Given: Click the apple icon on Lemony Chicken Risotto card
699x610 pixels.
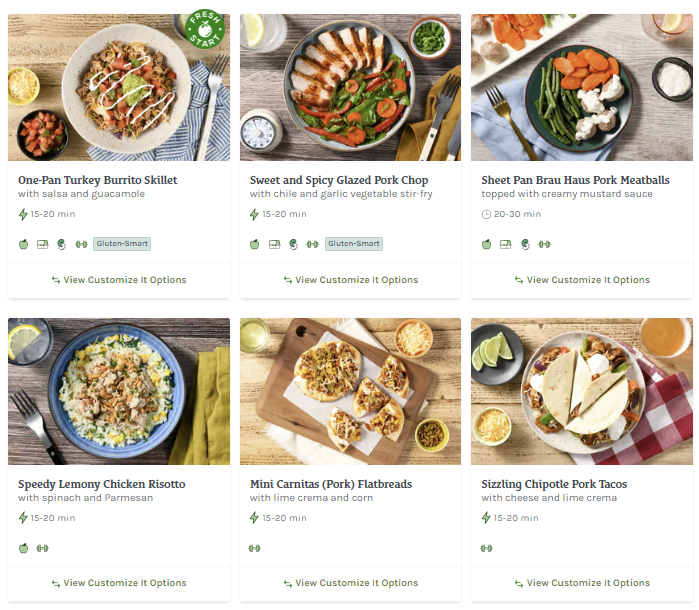Looking at the screenshot, I should point(23,548).
